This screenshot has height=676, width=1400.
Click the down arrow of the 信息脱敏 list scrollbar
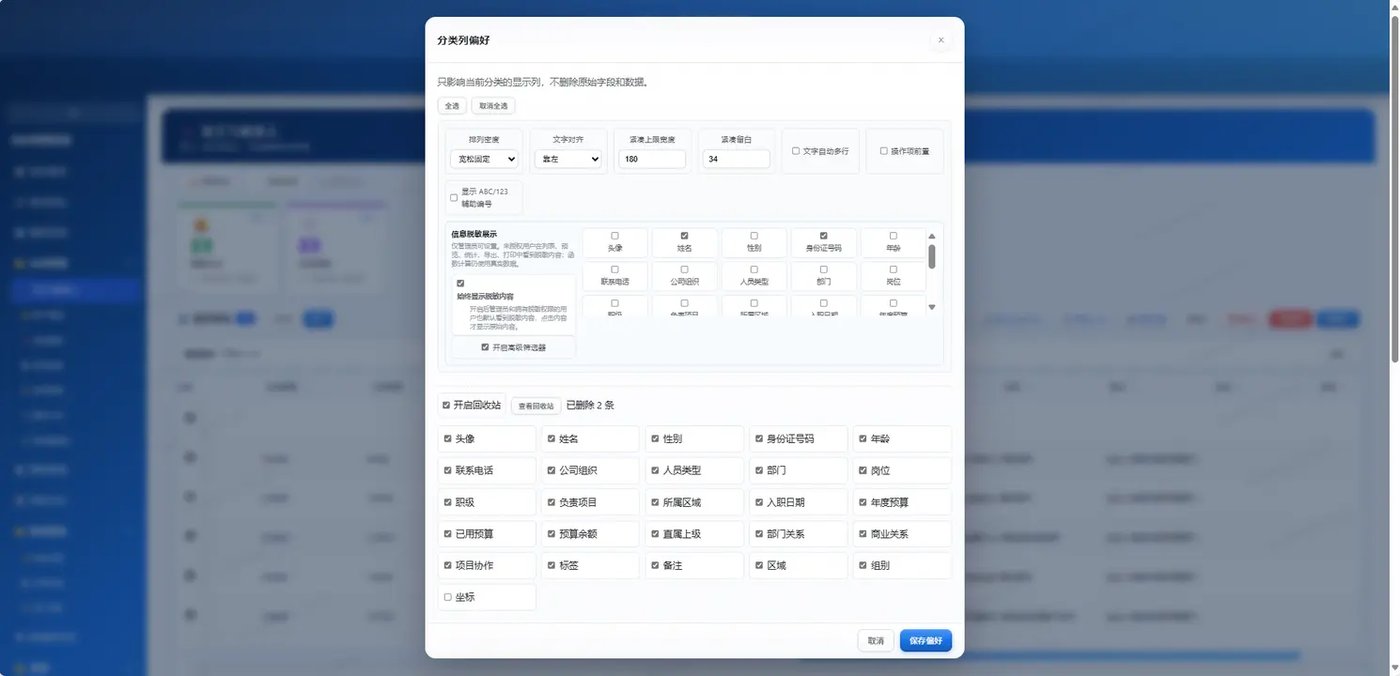(x=932, y=307)
